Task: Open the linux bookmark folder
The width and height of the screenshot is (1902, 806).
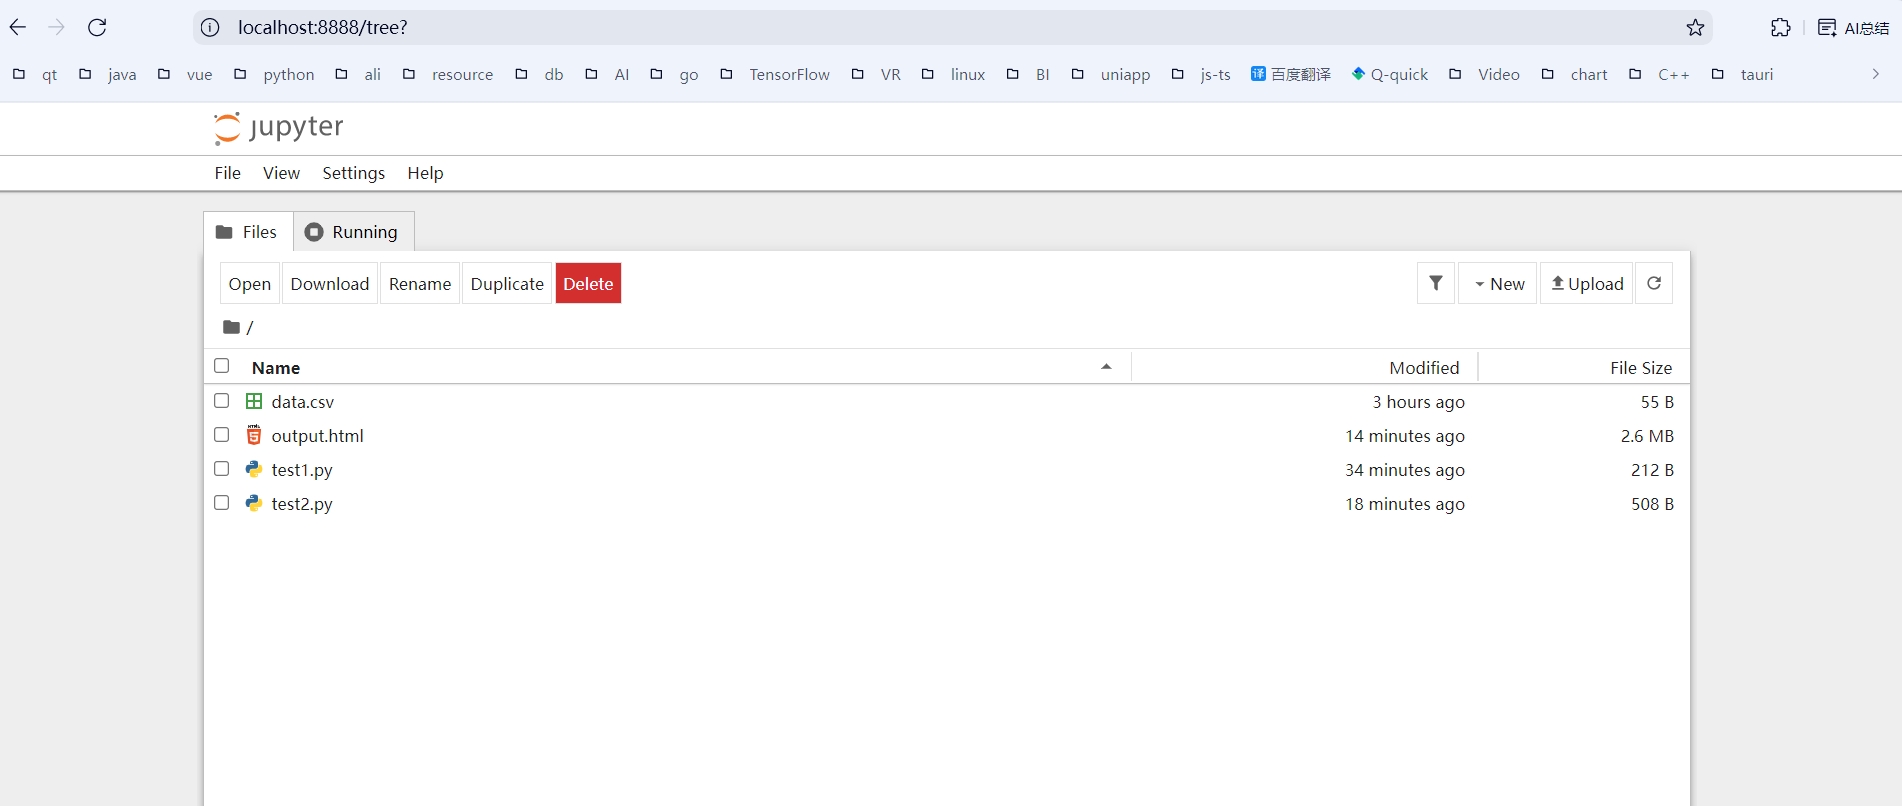Action: pos(954,74)
